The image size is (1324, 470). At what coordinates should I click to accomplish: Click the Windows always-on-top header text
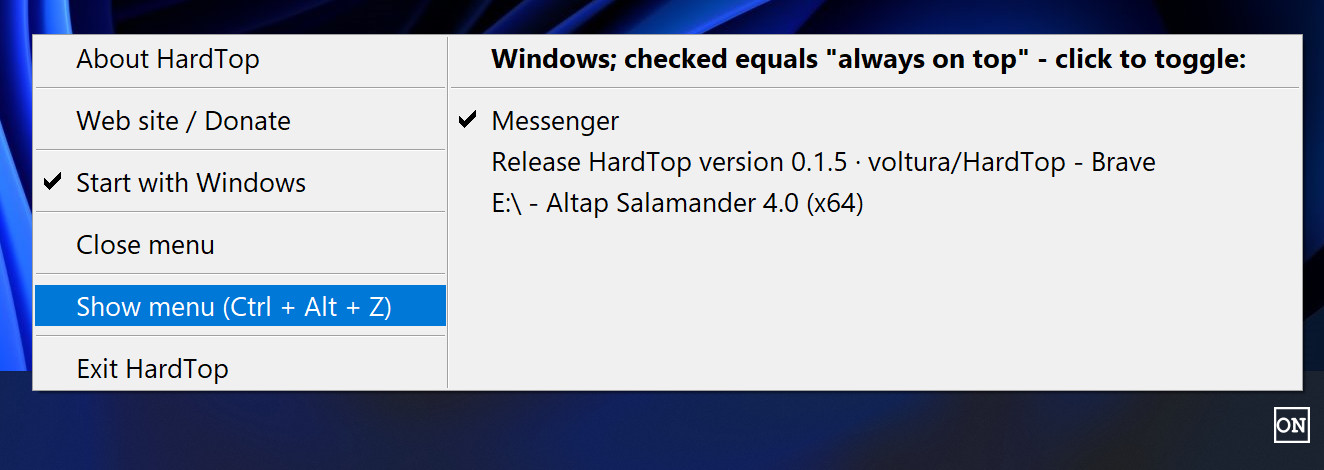[x=868, y=59]
